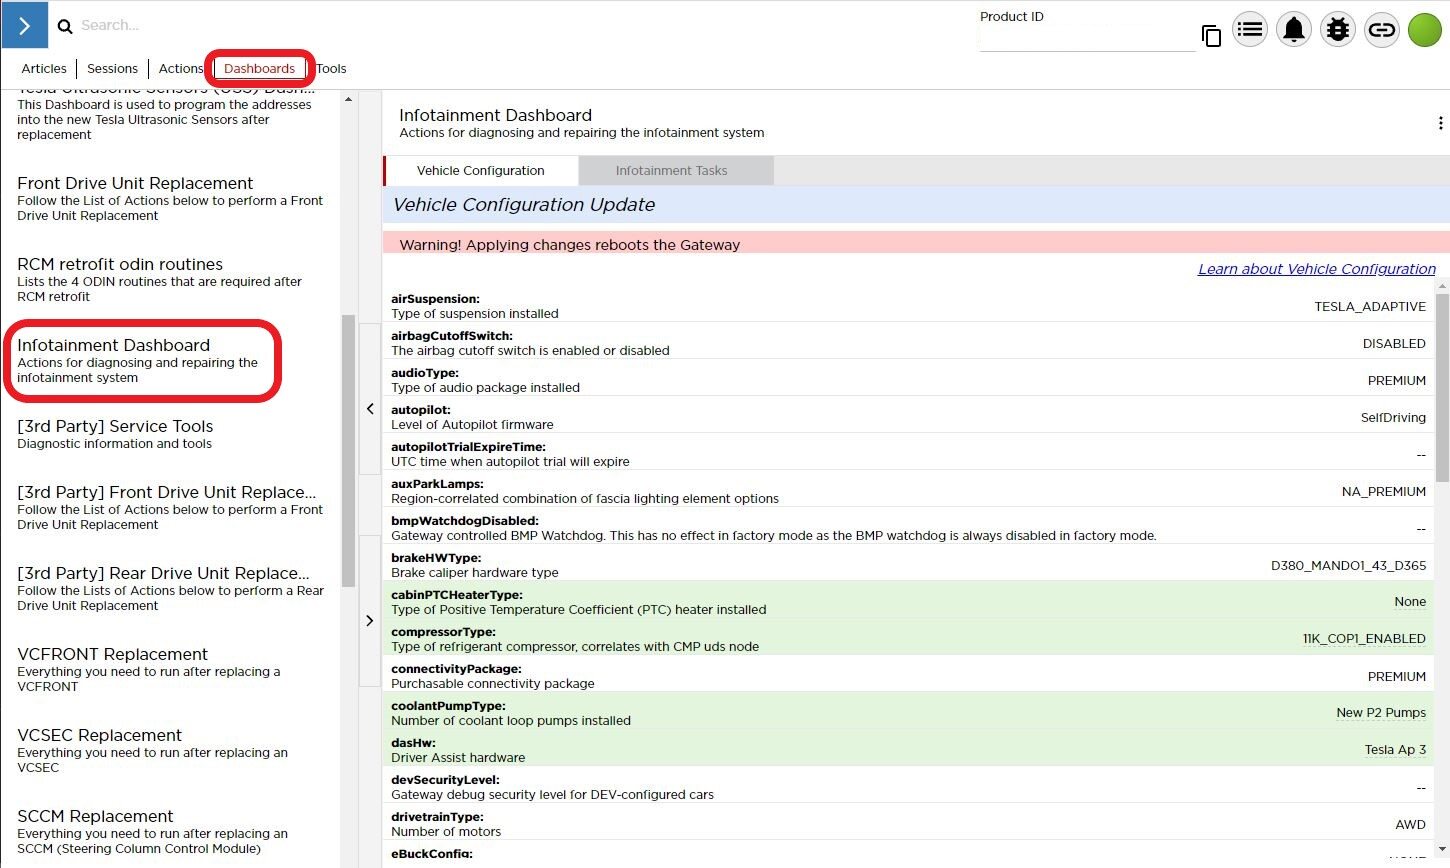
Task: Open notifications bell icon
Action: tap(1293, 30)
